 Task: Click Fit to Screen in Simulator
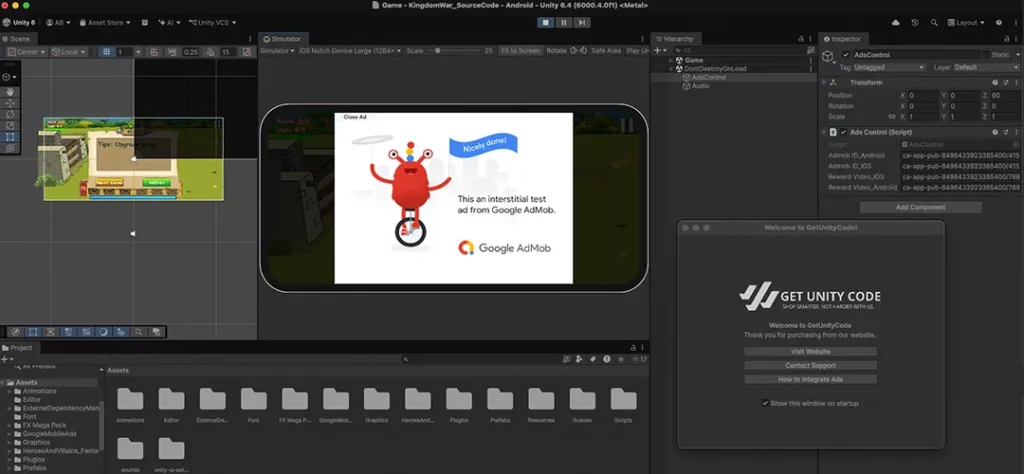(x=520, y=51)
